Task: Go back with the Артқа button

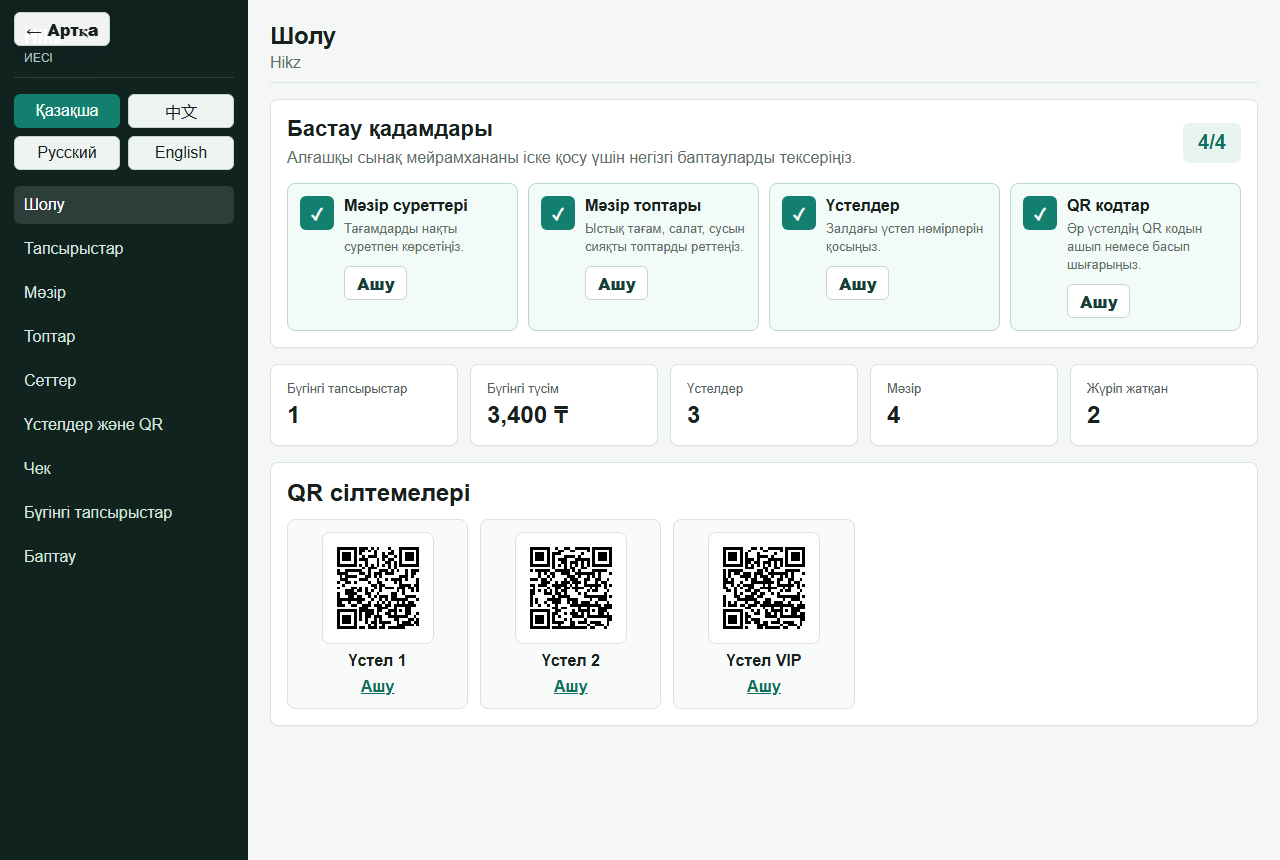Action: click(62, 30)
